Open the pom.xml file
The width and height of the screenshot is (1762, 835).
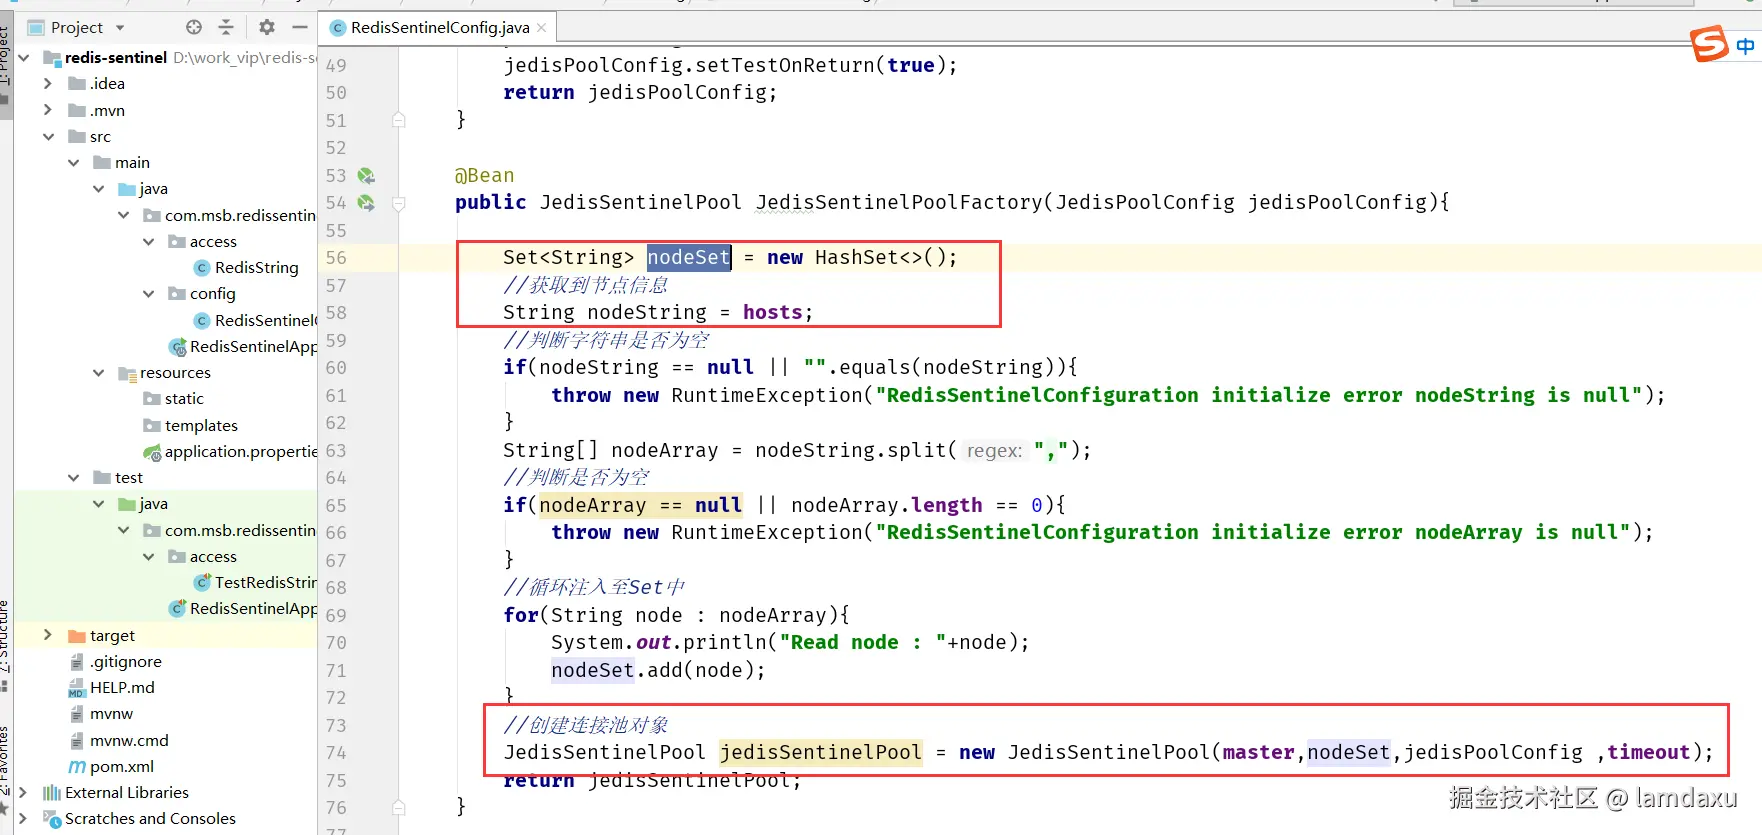pos(111,767)
